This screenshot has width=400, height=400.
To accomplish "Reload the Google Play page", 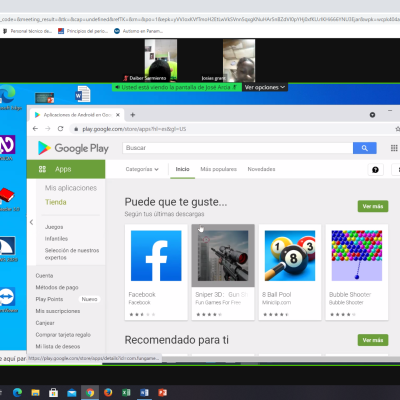I will 60,129.
